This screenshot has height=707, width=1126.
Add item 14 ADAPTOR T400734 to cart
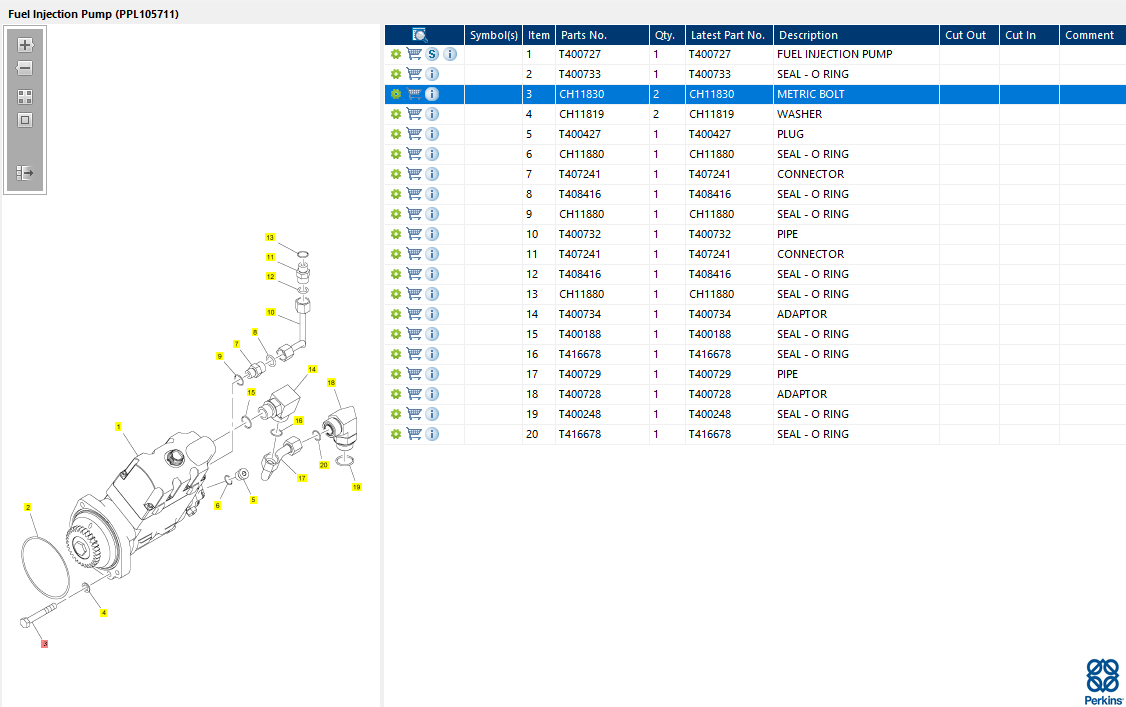414,314
